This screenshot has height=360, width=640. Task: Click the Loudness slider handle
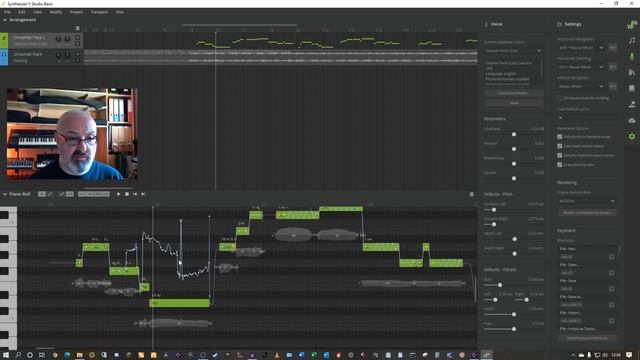click(x=514, y=135)
